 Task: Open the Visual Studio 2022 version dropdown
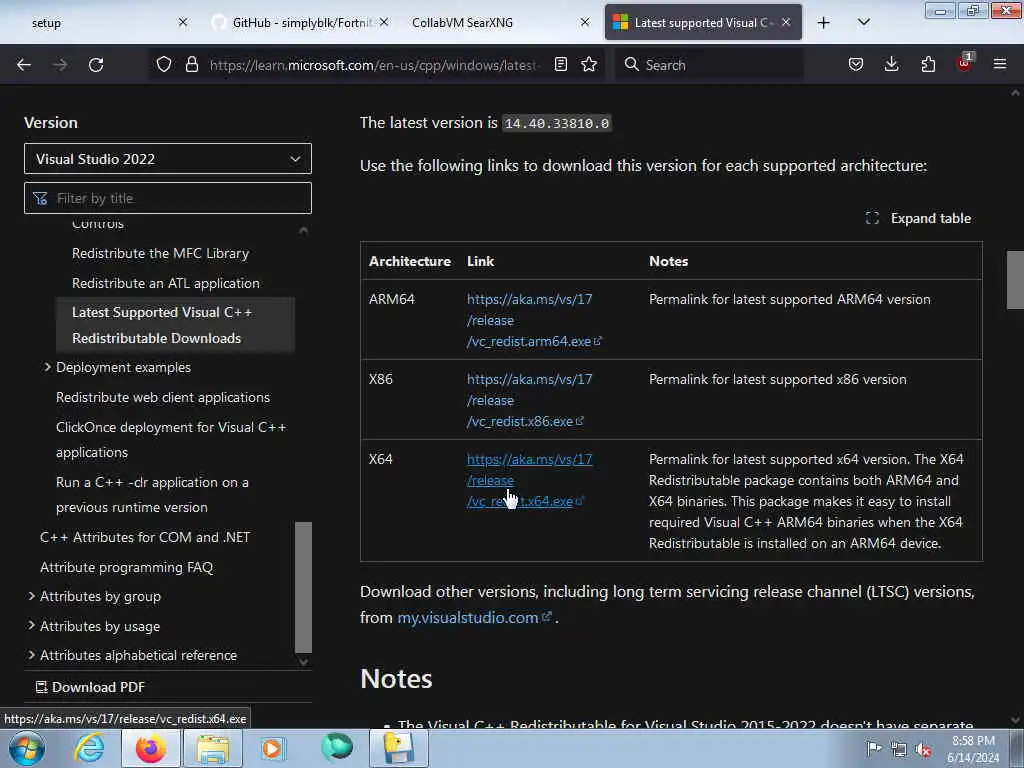168,159
